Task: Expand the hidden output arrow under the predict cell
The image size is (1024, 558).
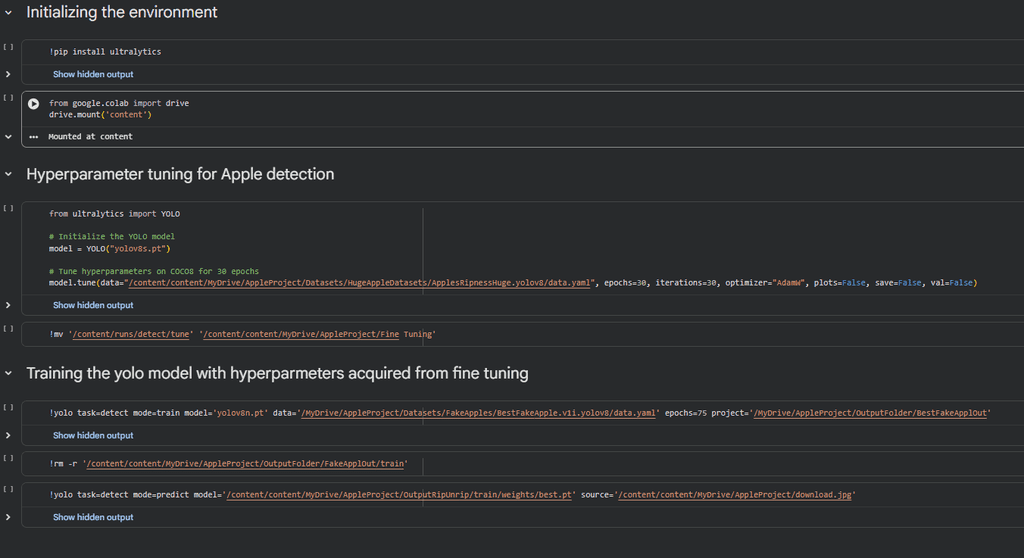Action: point(8,517)
